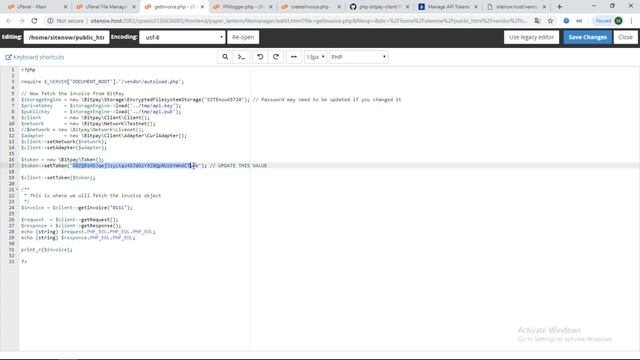
Task: Go forward in browser history
Action: [21, 21]
